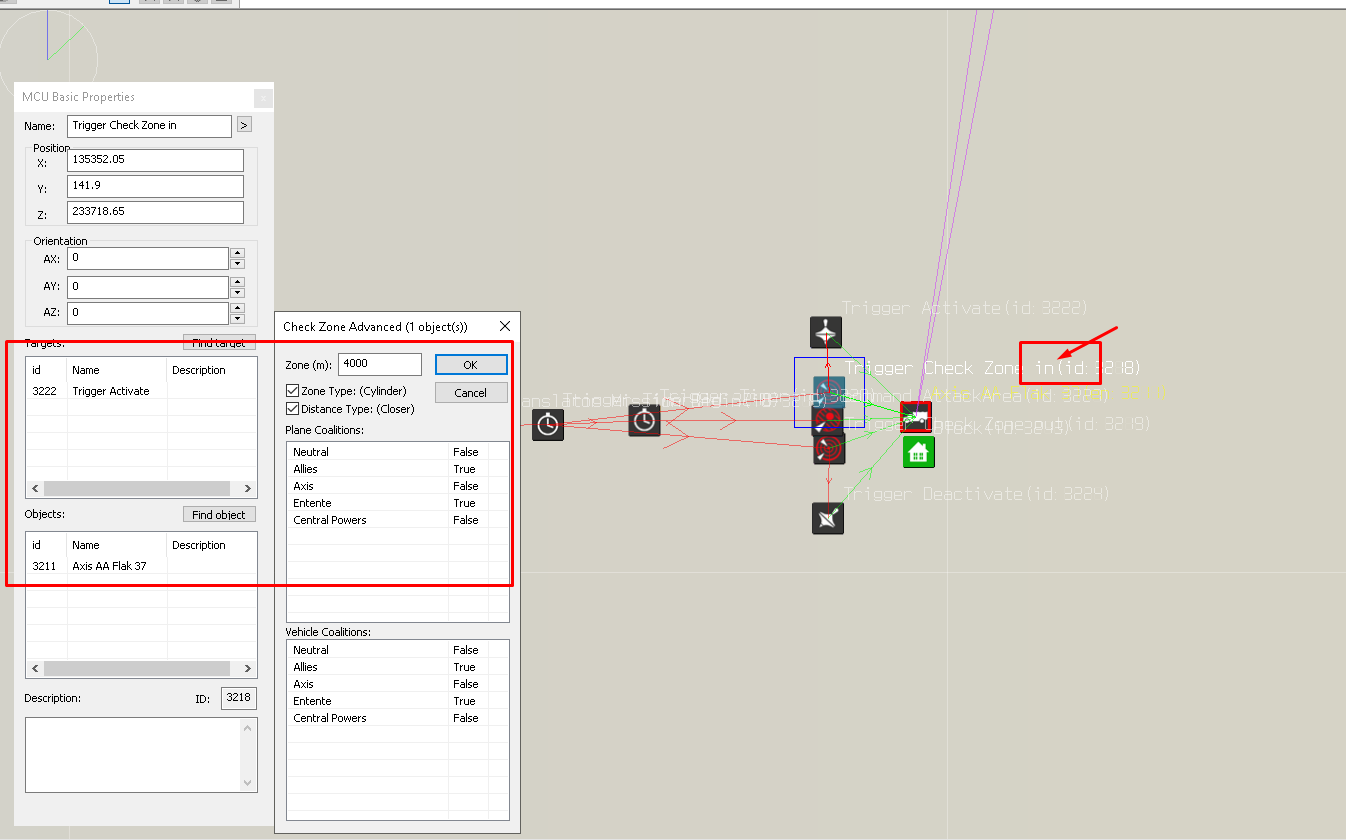Click OK in Check Zone Advanced

point(471,365)
